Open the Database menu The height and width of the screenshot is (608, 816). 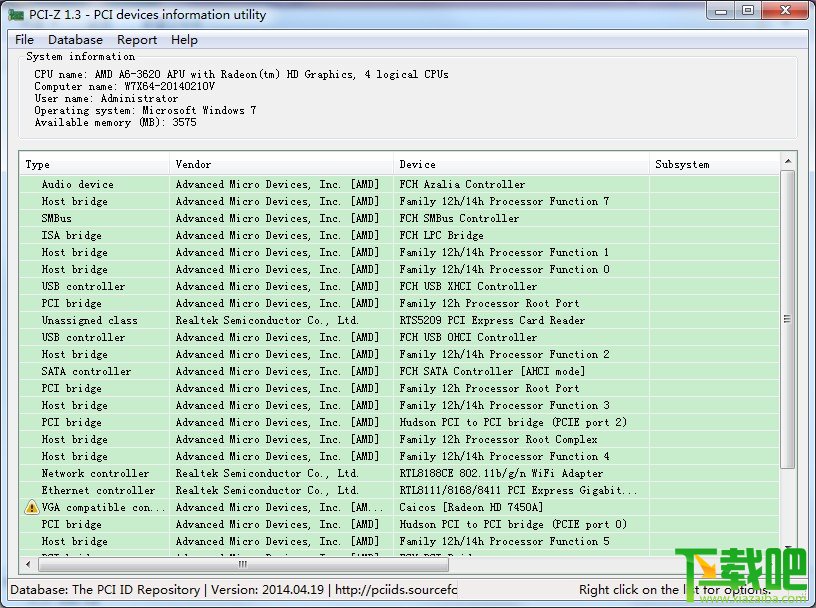tap(75, 40)
